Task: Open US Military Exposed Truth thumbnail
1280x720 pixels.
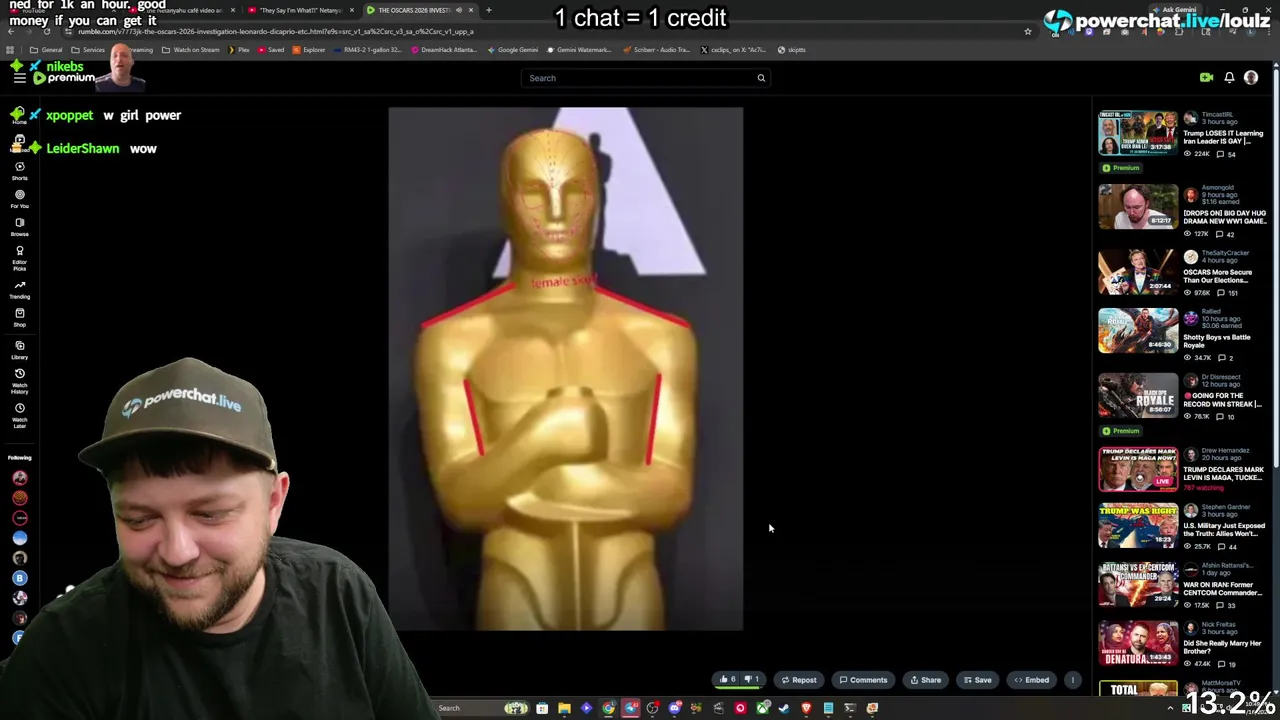Action: tap(1138, 528)
